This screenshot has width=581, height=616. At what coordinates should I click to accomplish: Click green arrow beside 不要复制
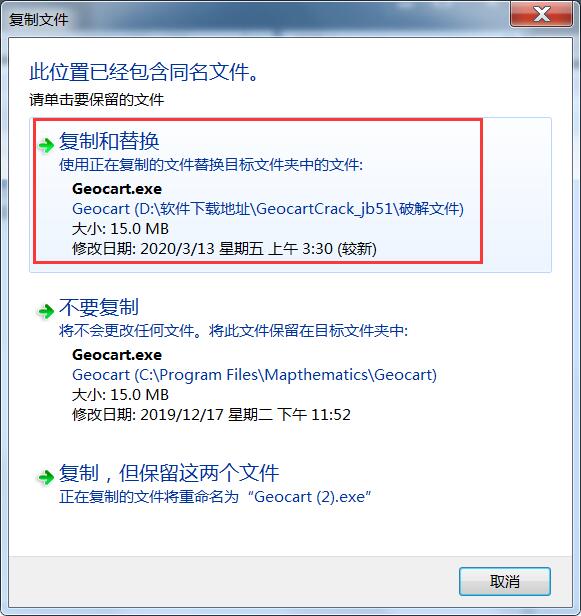click(46, 312)
